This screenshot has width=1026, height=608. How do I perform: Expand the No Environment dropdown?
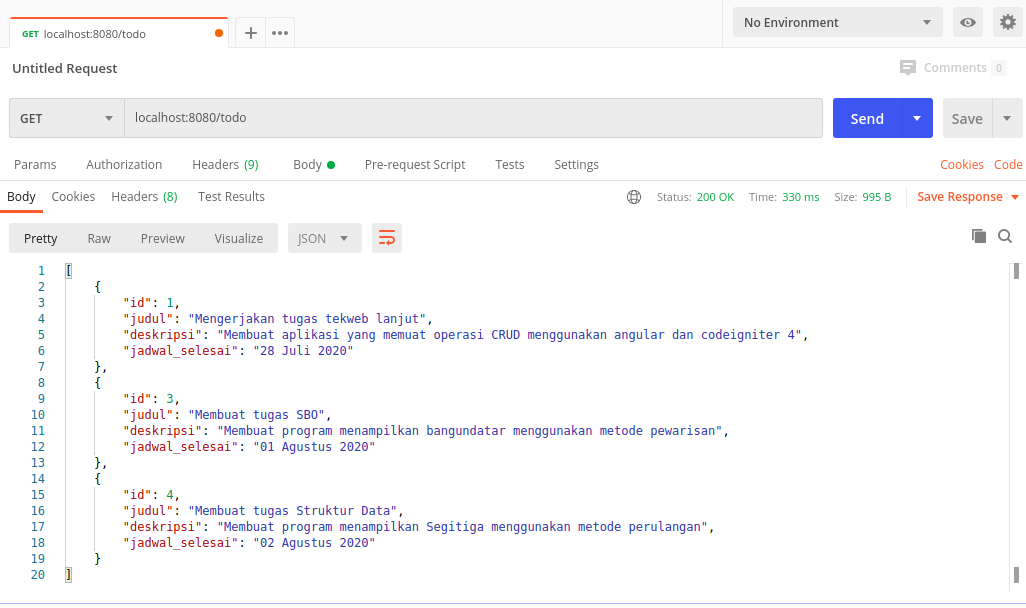pos(838,22)
